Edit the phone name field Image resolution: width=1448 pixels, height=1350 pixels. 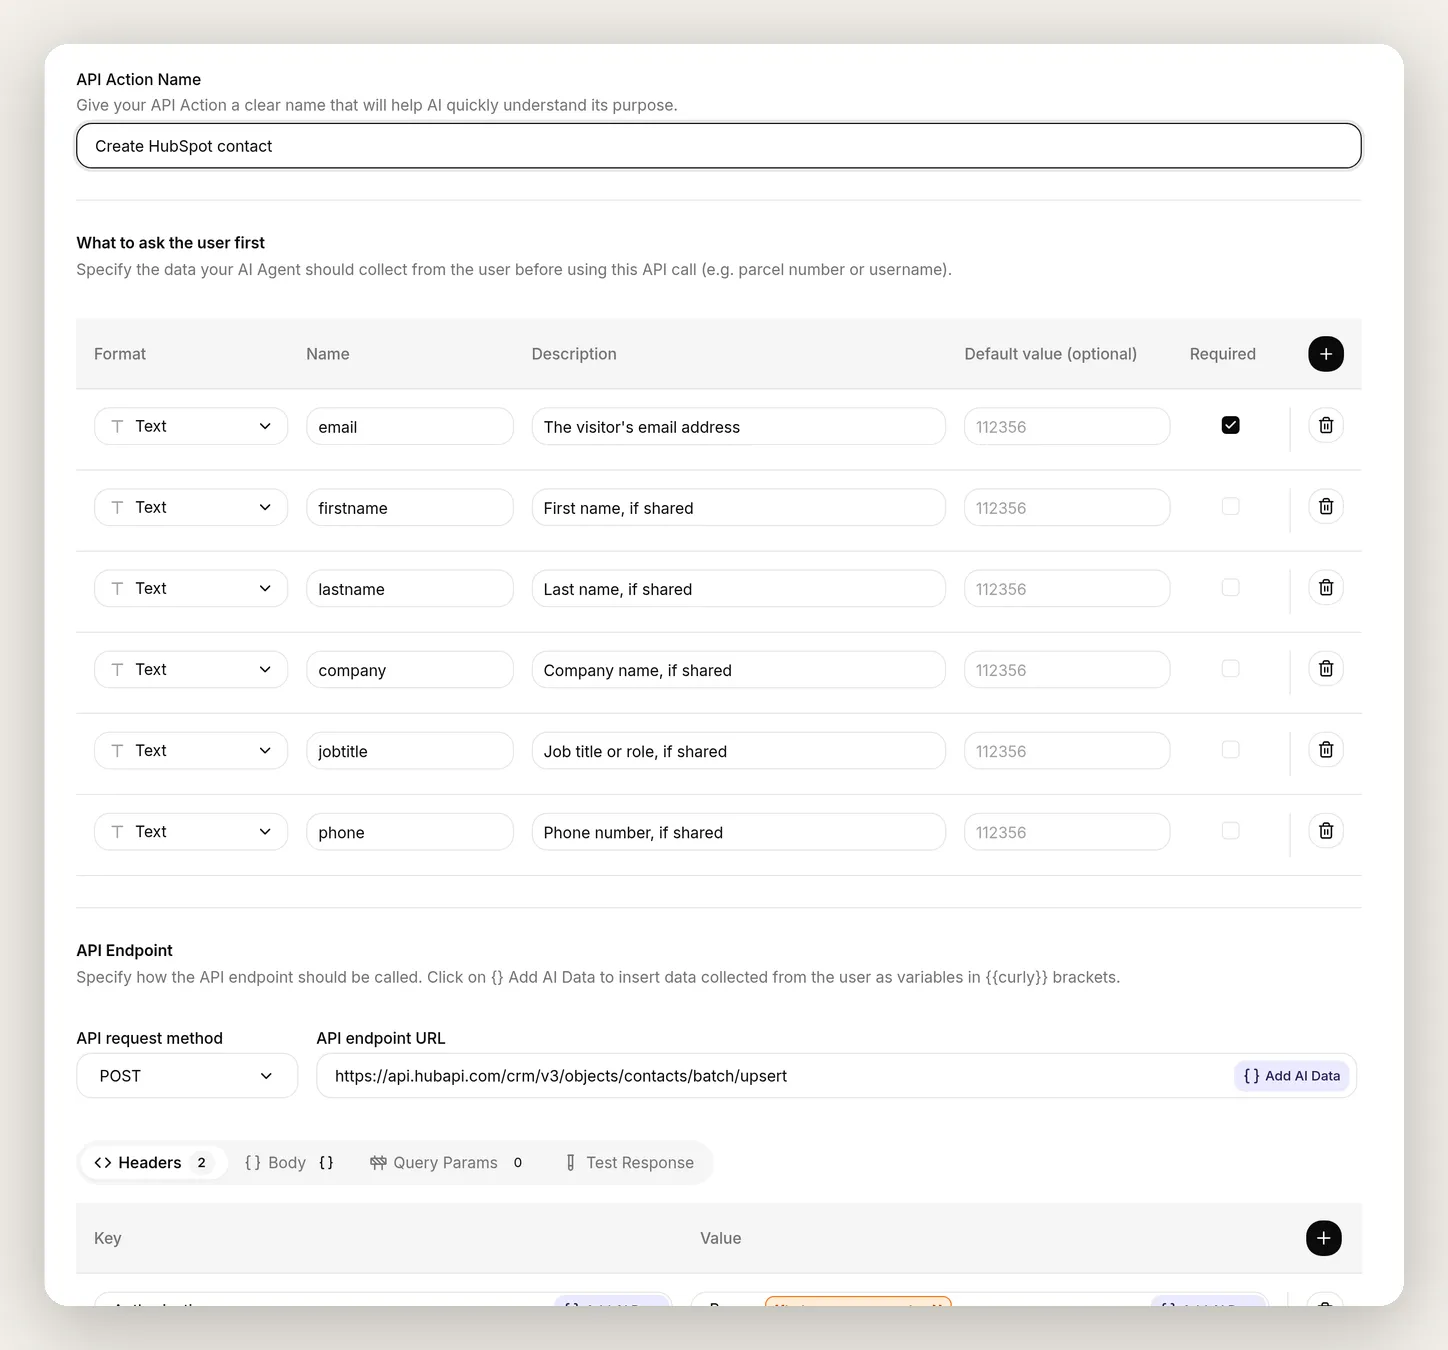410,832
